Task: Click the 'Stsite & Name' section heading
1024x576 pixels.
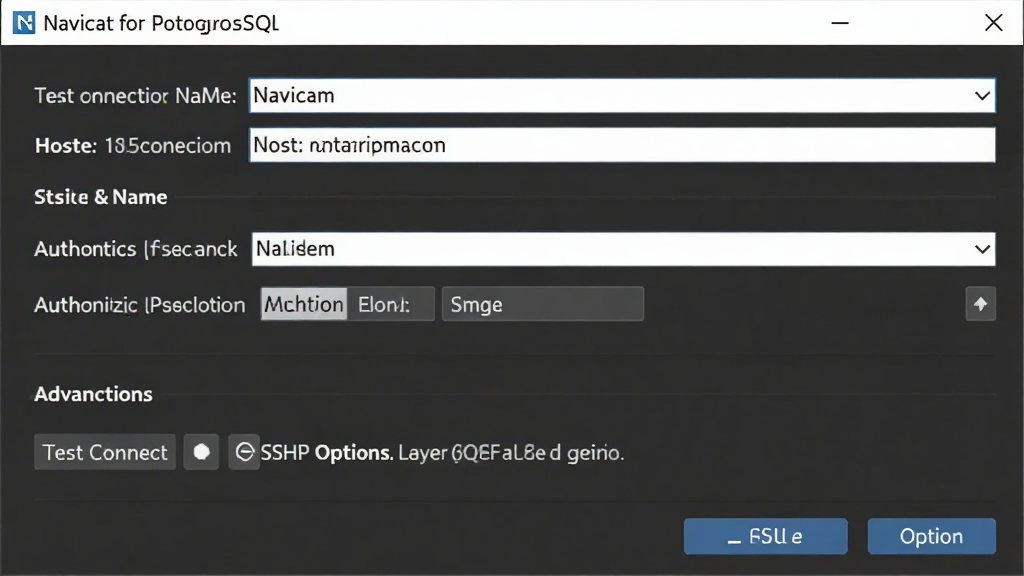Action: coord(101,197)
